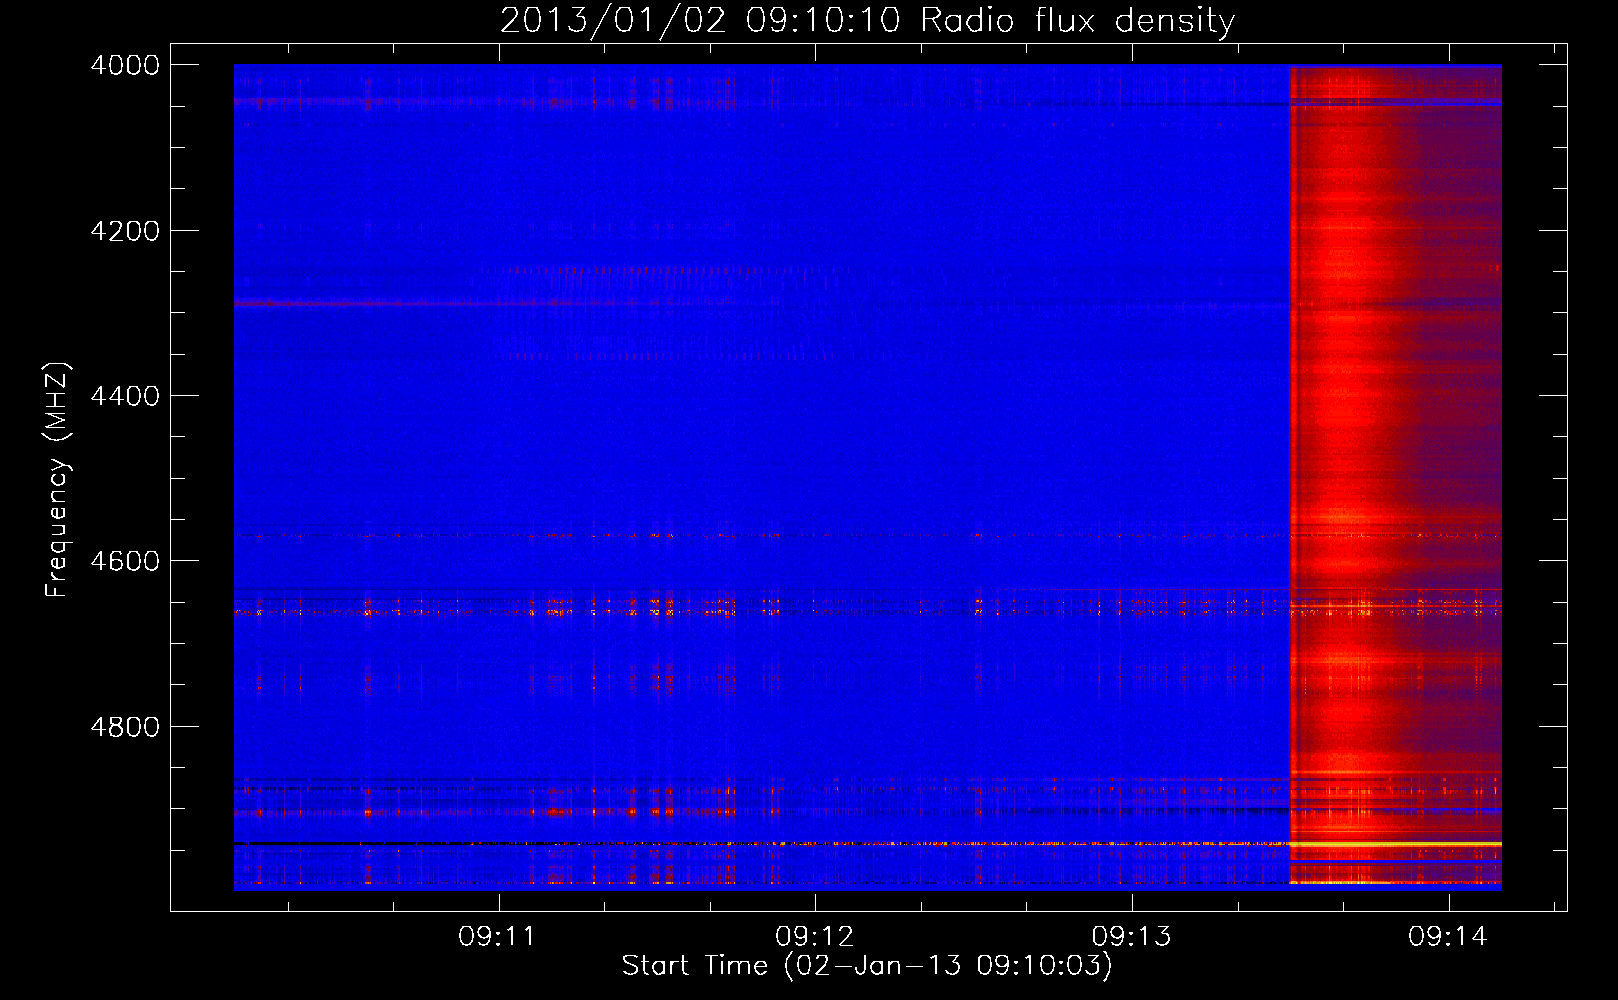Click the 4000 frequency tick label
This screenshot has width=1618, height=1000.
[x=125, y=65]
